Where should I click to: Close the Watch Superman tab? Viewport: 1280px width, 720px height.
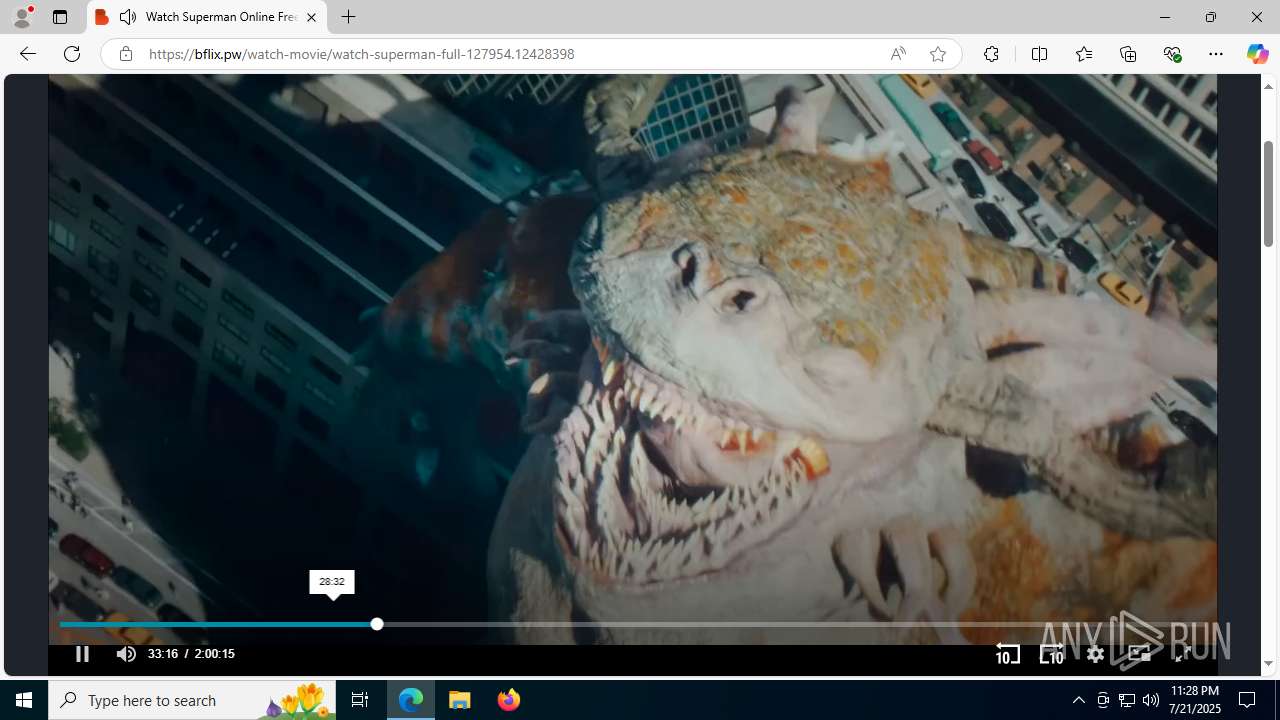click(x=311, y=17)
